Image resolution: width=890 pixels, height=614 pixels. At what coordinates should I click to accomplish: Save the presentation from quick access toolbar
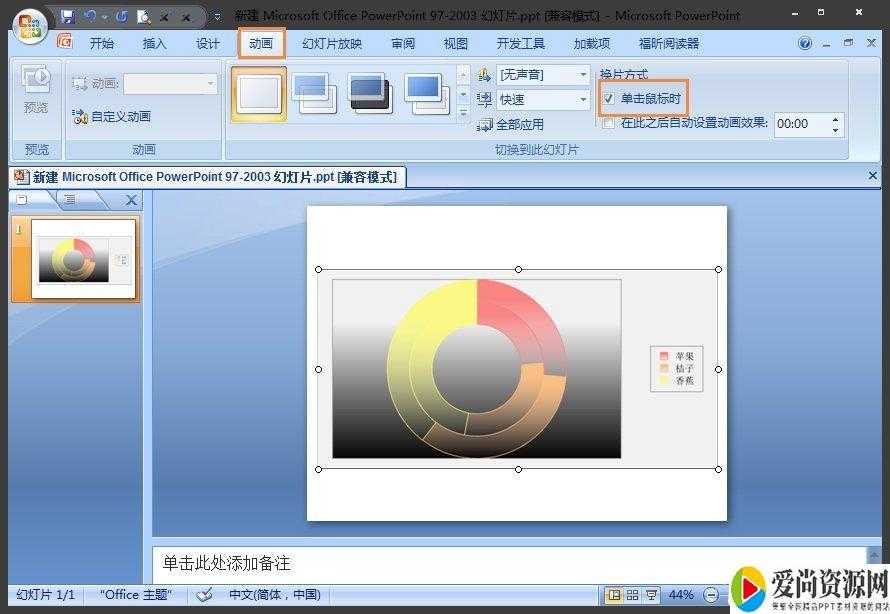68,16
